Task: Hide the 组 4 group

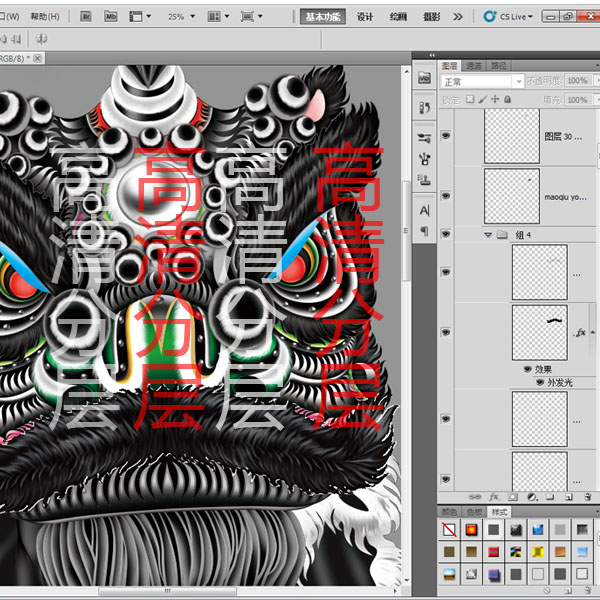Action: [446, 234]
